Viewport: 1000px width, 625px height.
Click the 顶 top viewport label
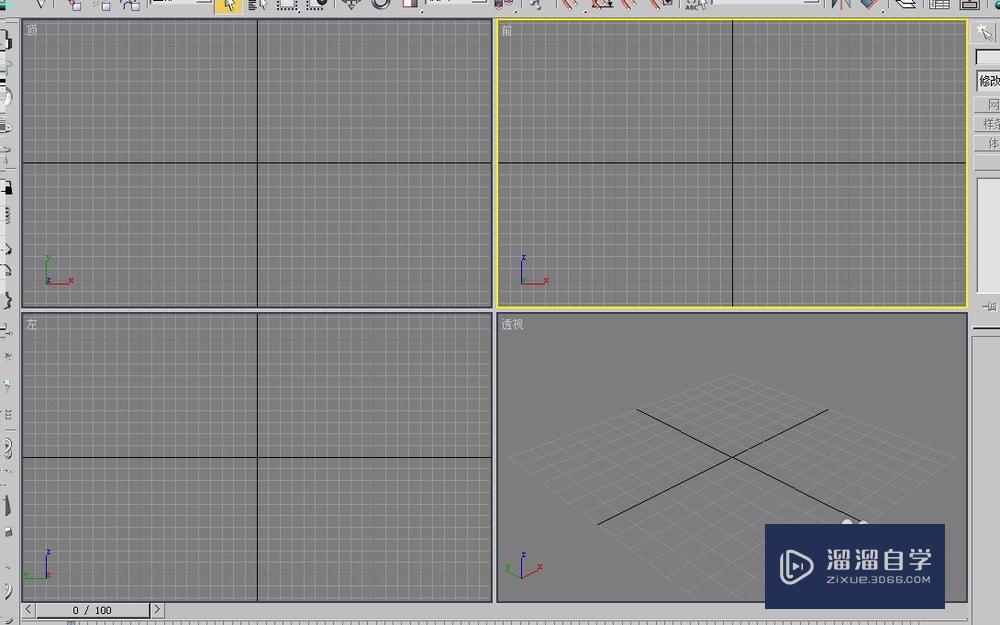tap(32, 30)
